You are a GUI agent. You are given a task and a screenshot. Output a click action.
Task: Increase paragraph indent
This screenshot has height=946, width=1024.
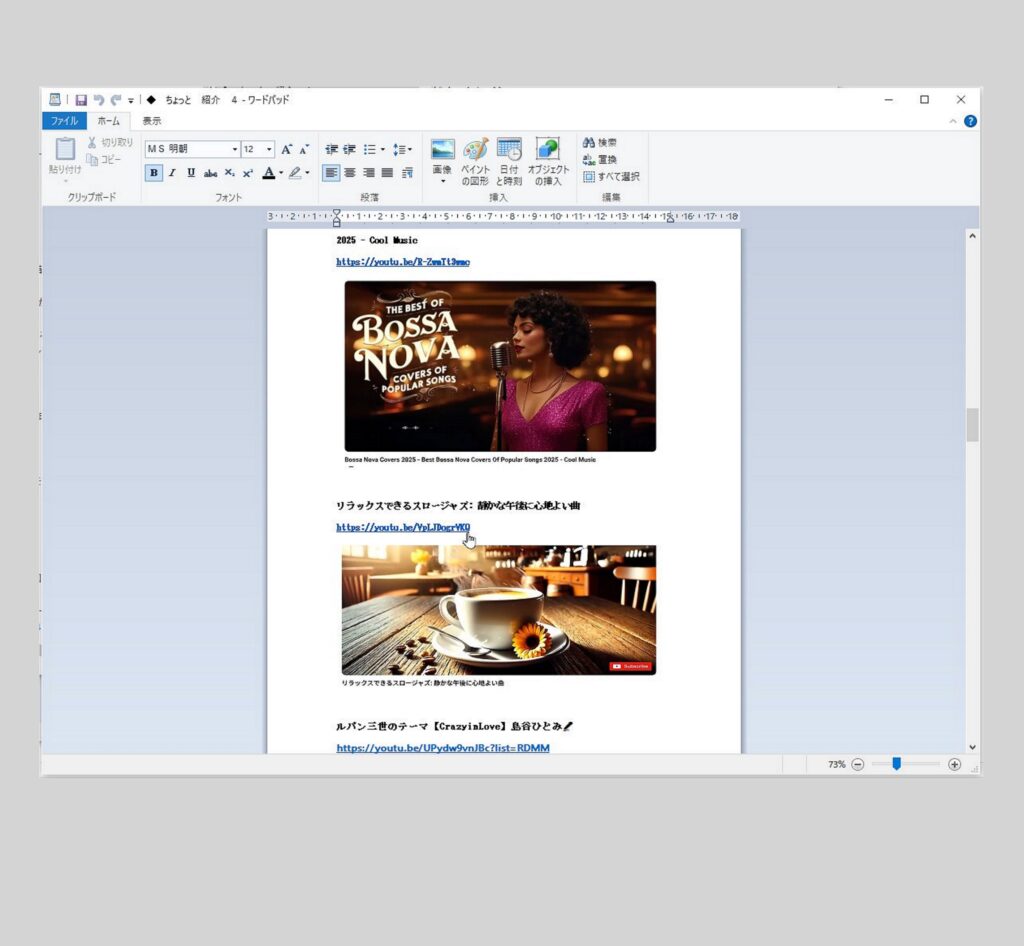(350, 150)
